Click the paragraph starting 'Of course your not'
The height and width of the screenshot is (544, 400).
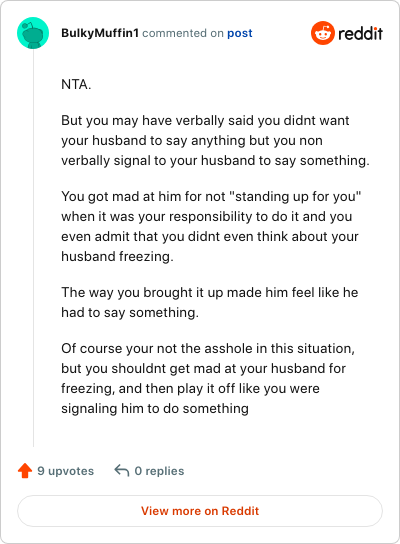click(x=208, y=378)
